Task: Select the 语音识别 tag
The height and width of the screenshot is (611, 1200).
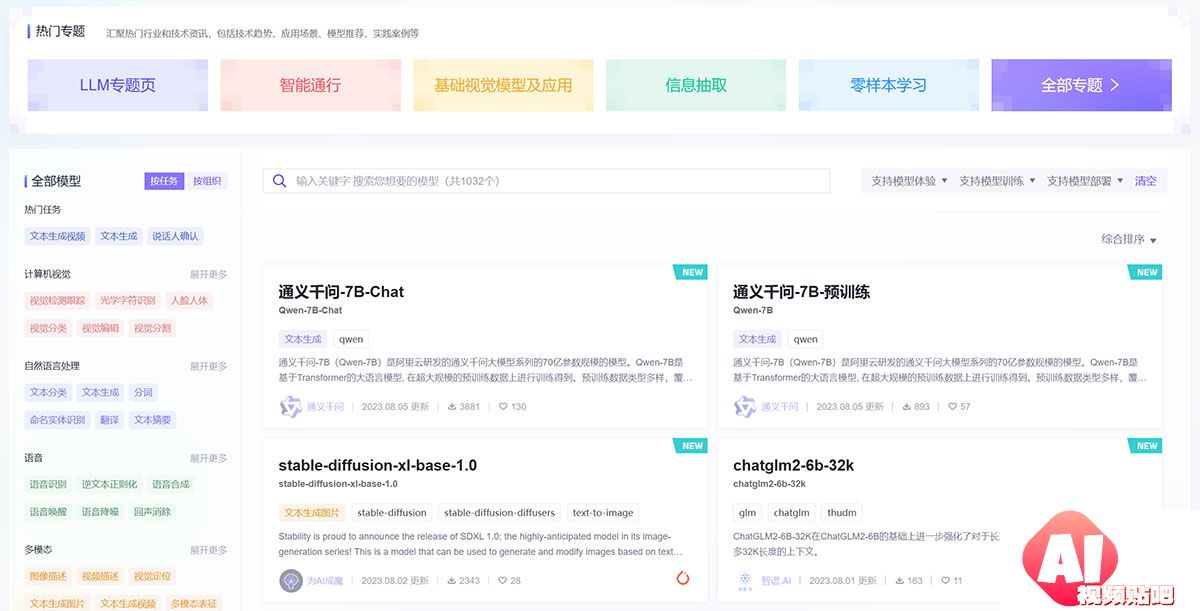Action: point(48,484)
